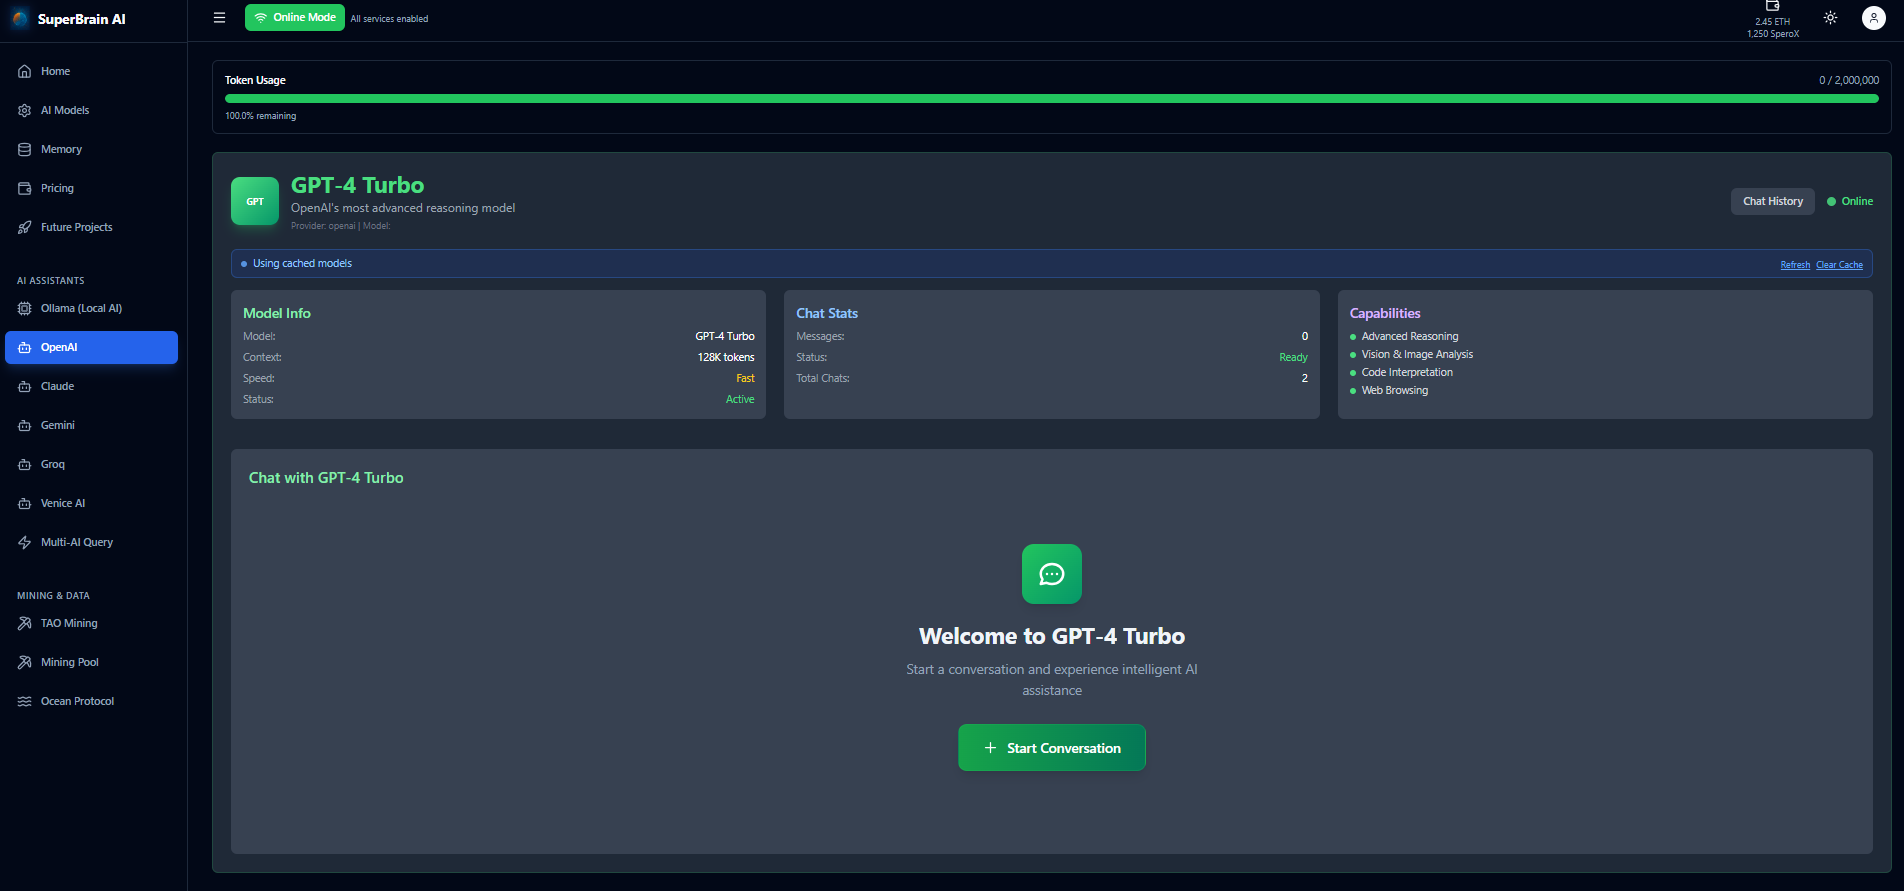Click the Clear Cache link
This screenshot has height=891, width=1904.
[x=1839, y=265]
